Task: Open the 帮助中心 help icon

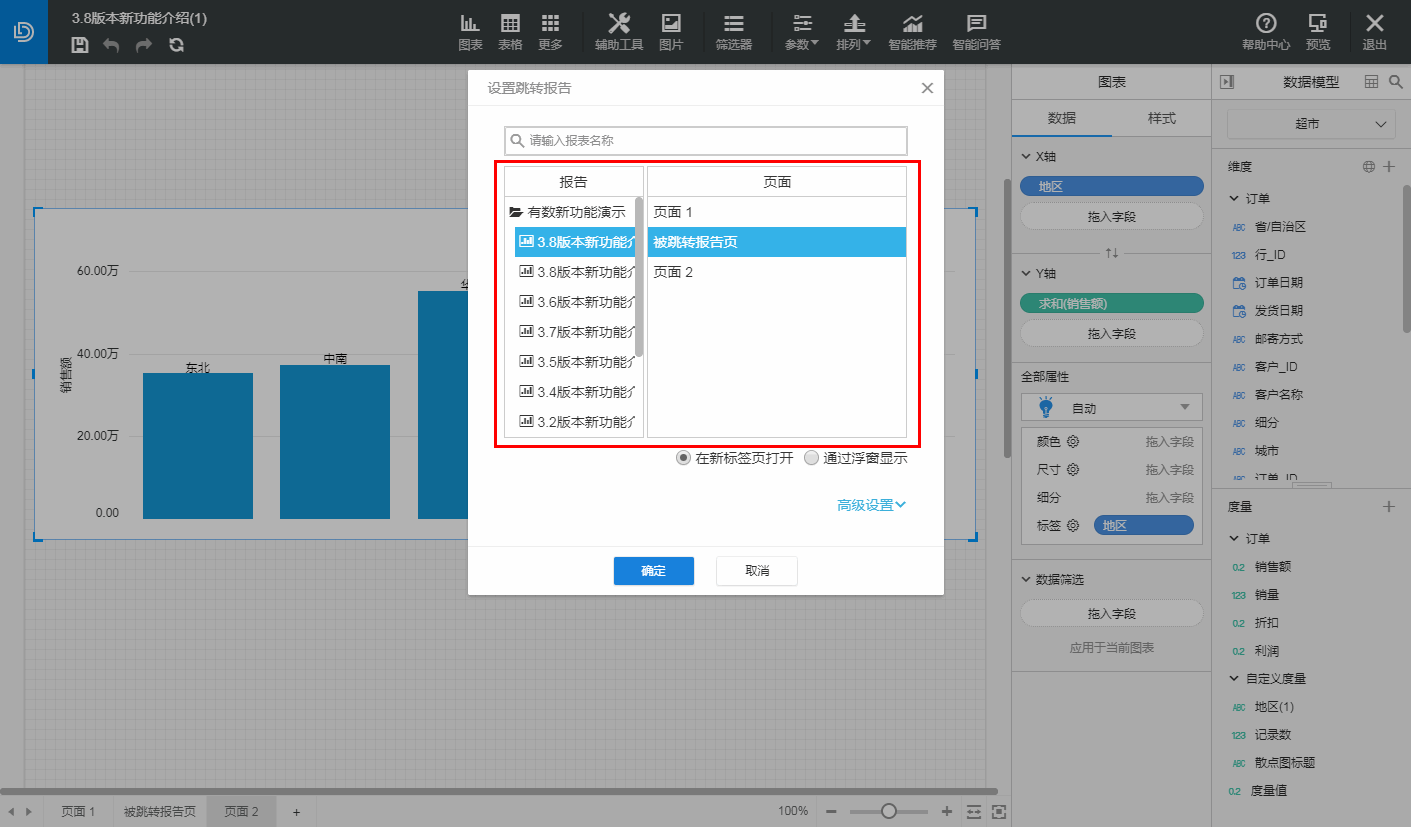Action: (1266, 32)
